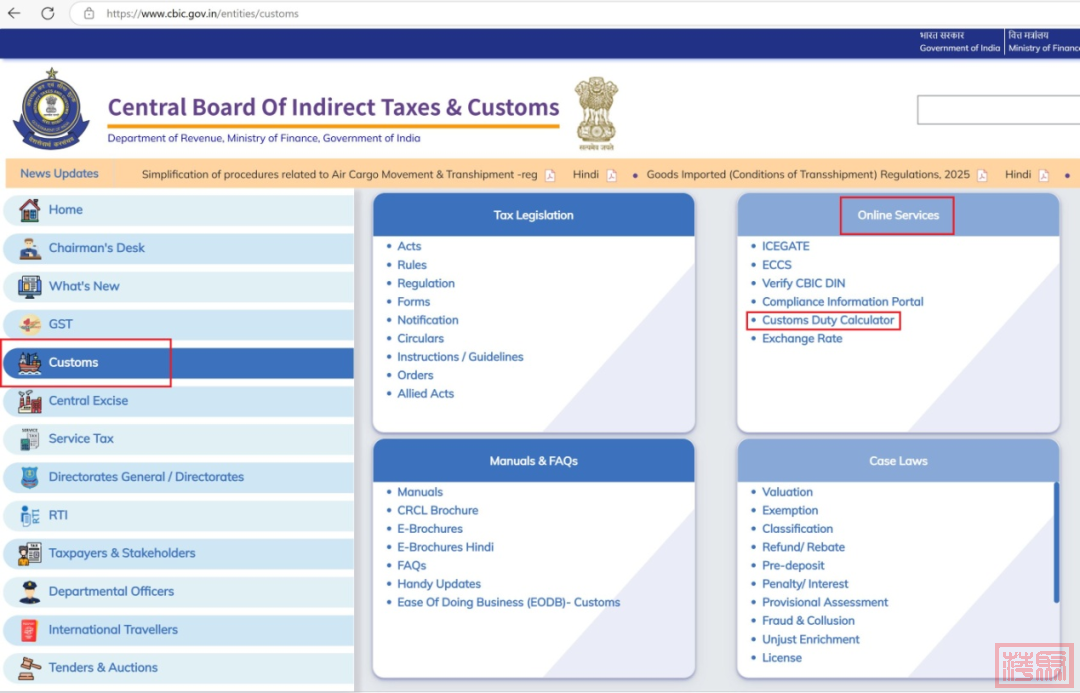The width and height of the screenshot is (1080, 693).
Task: Click the Home house icon in the sidebar
Action: pyautogui.click(x=30, y=209)
